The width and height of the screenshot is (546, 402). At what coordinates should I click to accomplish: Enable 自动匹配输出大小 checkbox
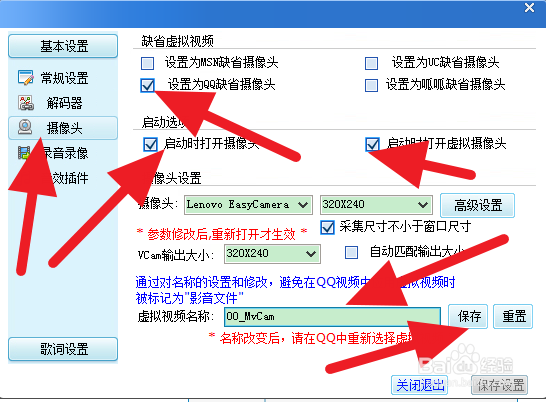click(x=351, y=252)
